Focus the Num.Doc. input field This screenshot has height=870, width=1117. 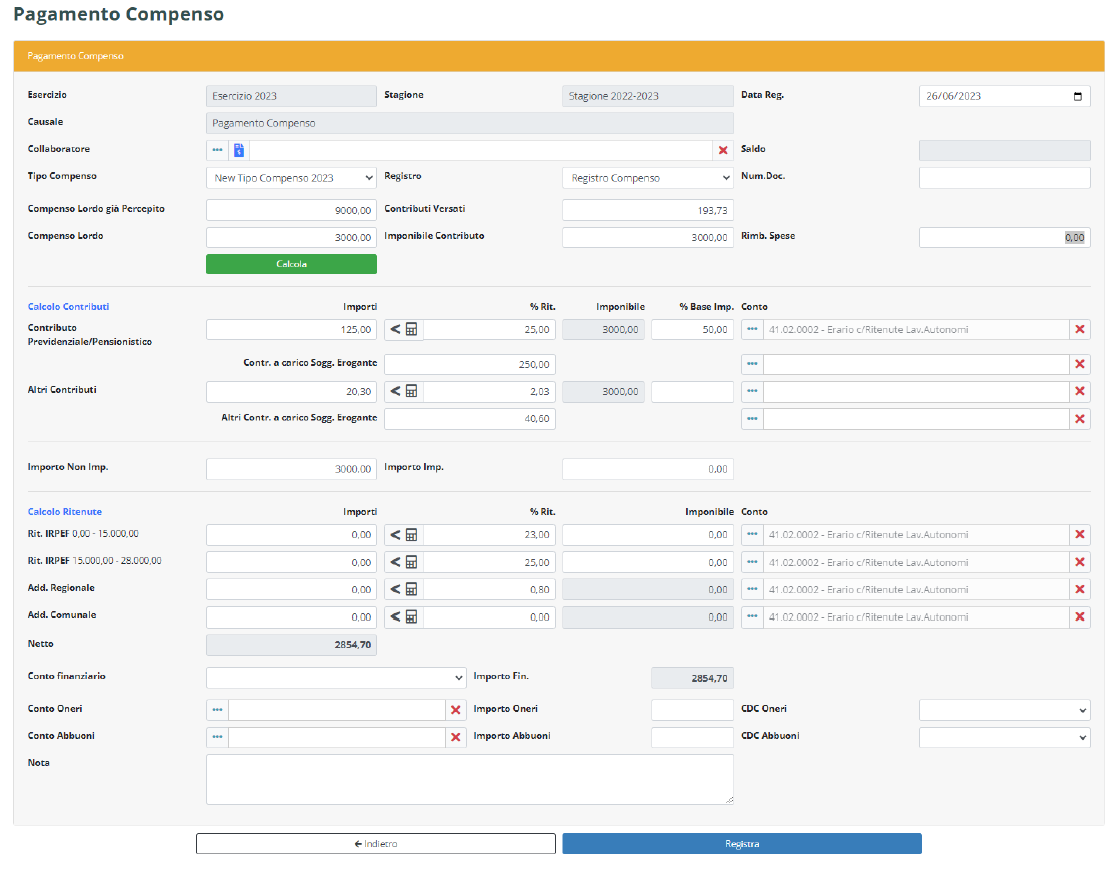pos(1004,178)
